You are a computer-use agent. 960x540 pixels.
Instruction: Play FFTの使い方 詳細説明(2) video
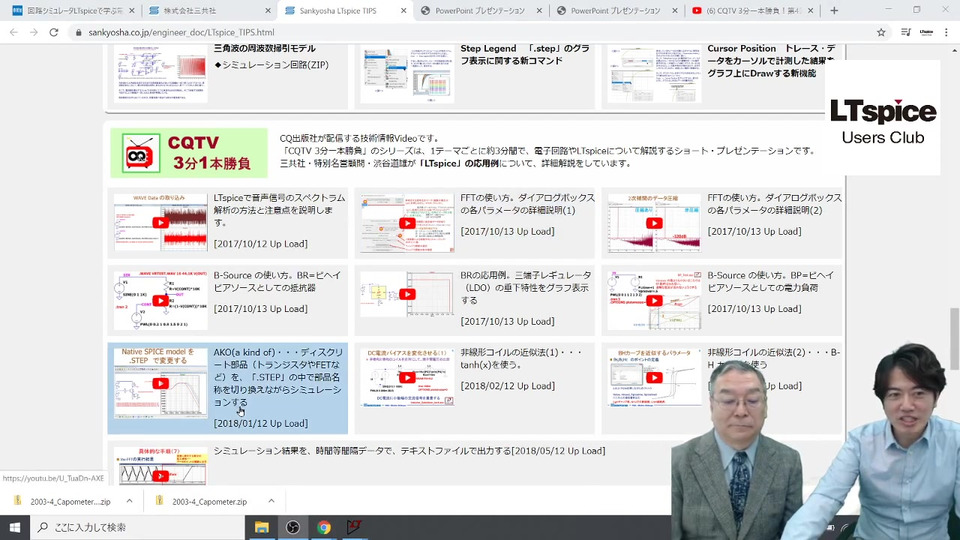(654, 223)
